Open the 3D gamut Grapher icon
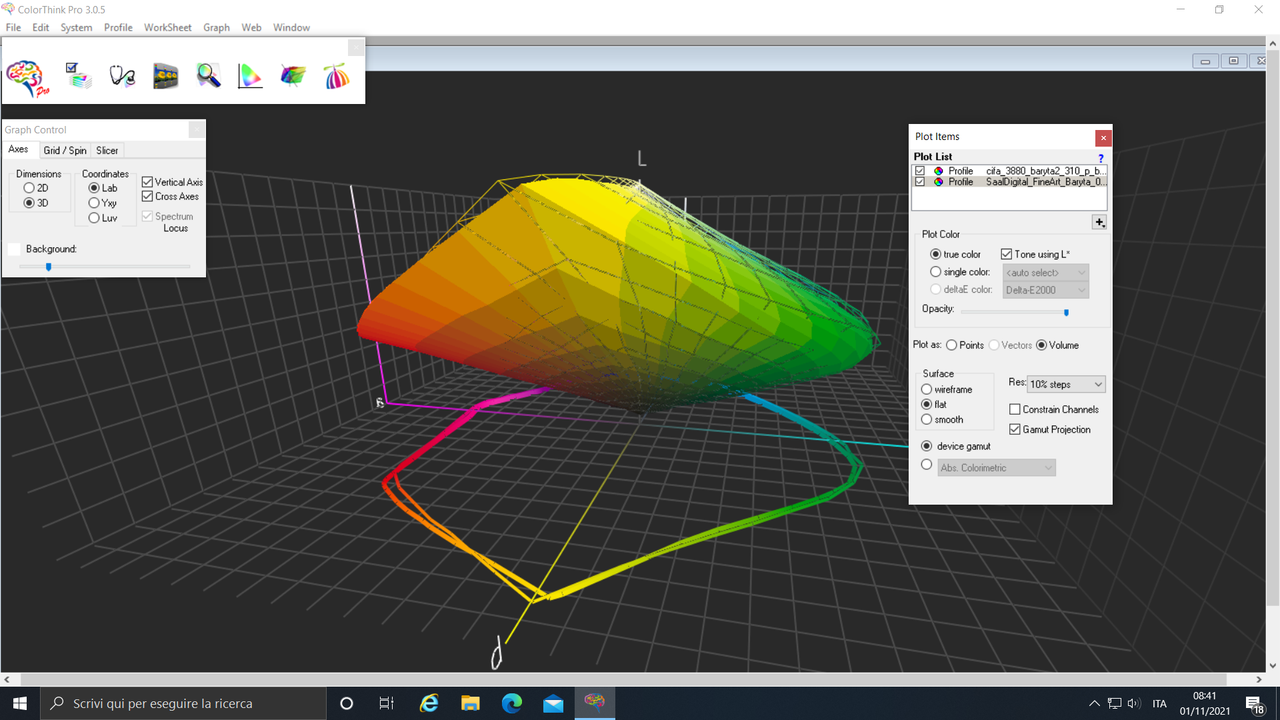Image resolution: width=1280 pixels, height=720 pixels. tap(293, 75)
